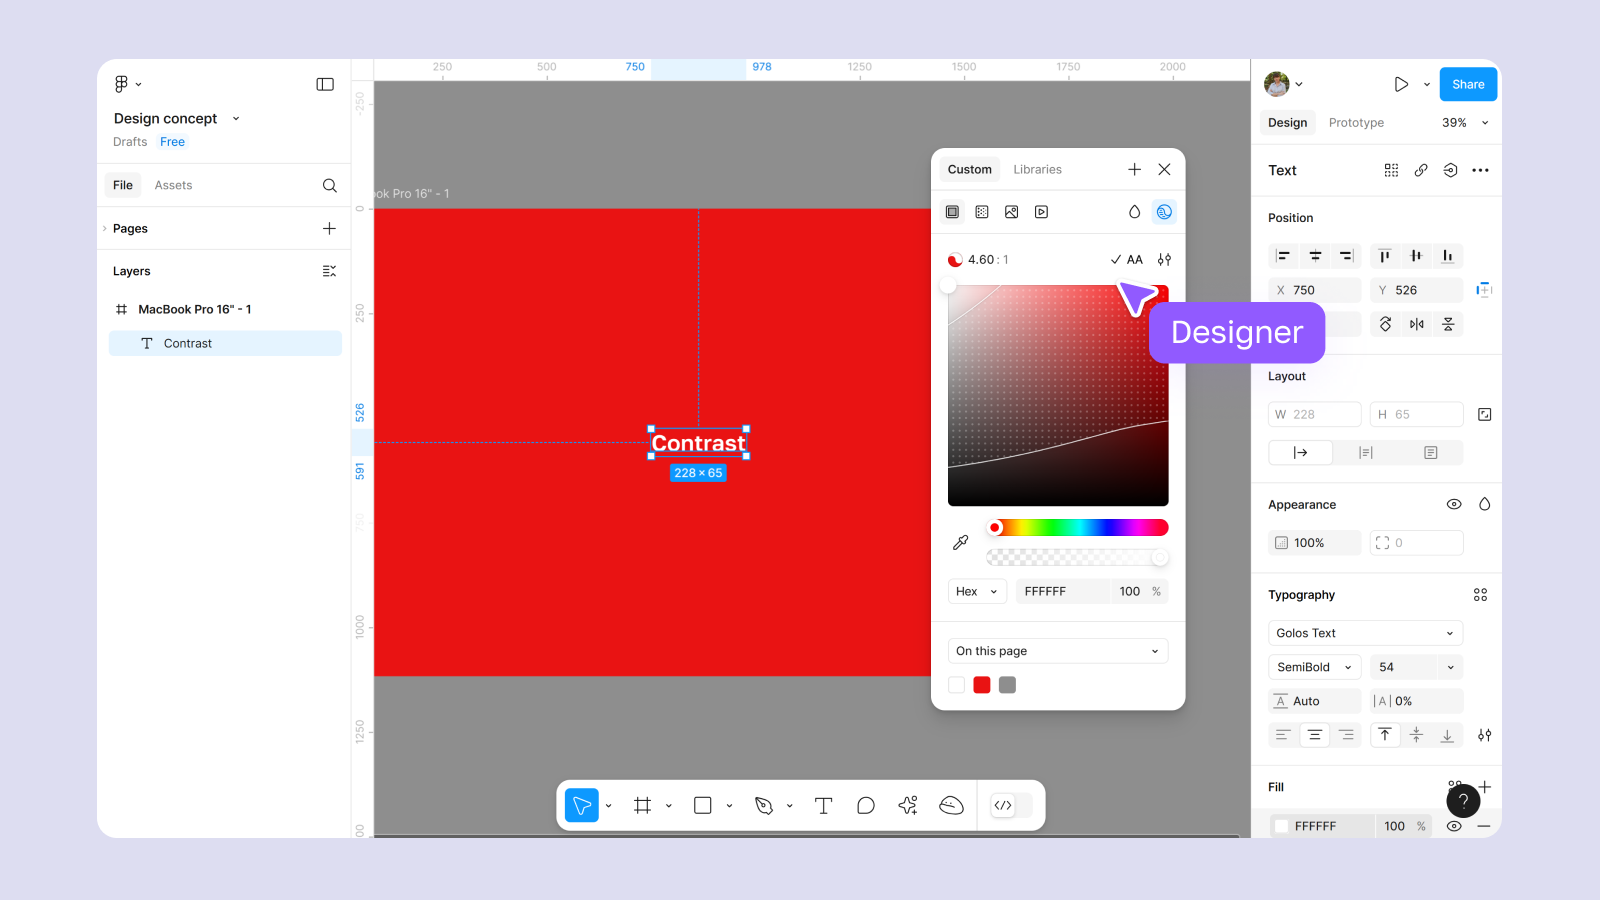Select the Pen tool in bottom toolbar
This screenshot has width=1600, height=900.
point(764,806)
